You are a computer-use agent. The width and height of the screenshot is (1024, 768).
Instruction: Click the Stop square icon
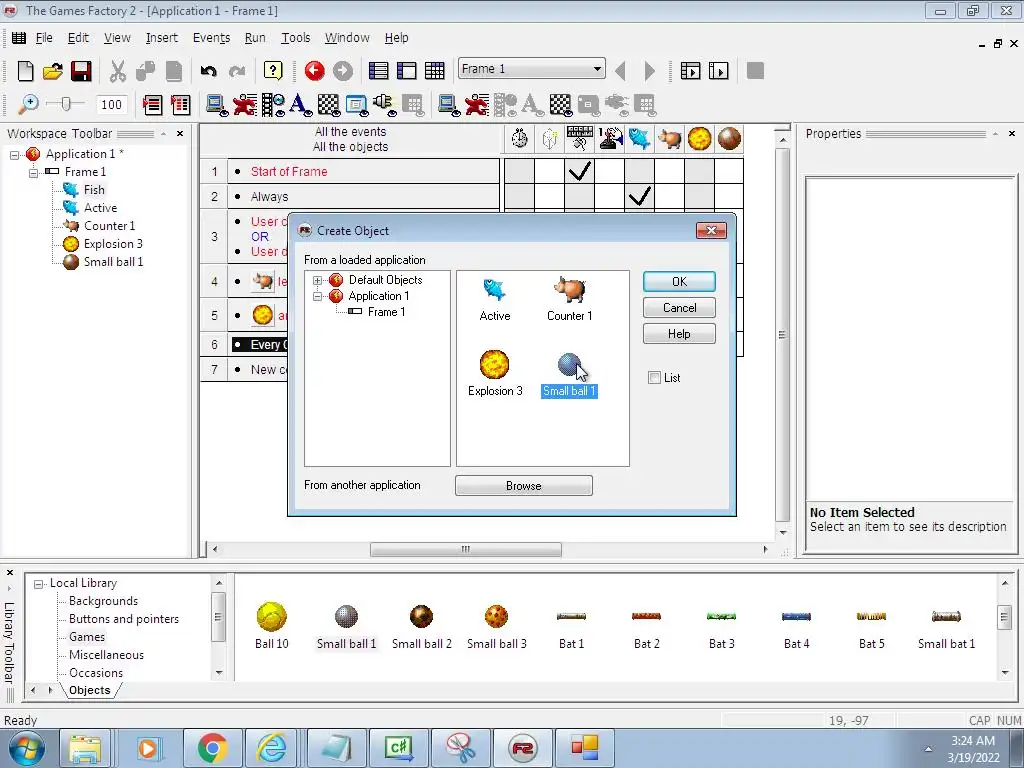click(x=755, y=71)
